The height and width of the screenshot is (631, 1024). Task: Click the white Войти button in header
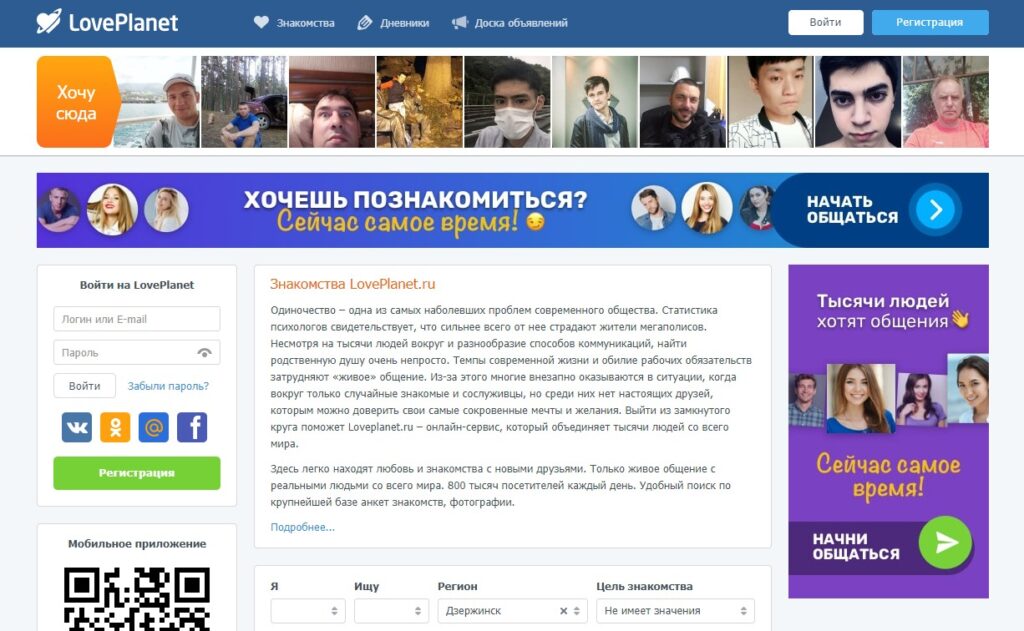pyautogui.click(x=825, y=22)
